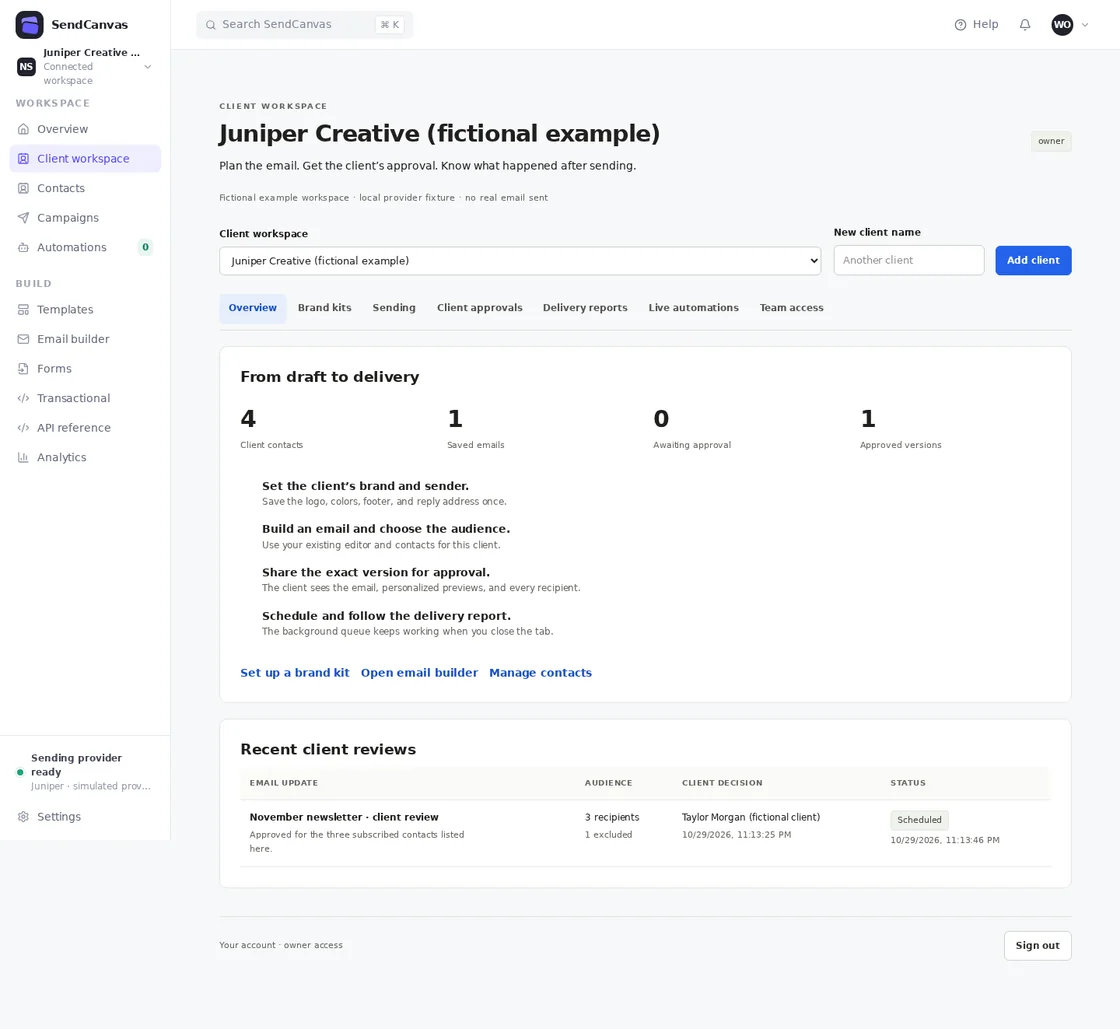Click the 'Client contacts' stat label
Viewport: 1120px width, 1029px height.
coord(271,445)
